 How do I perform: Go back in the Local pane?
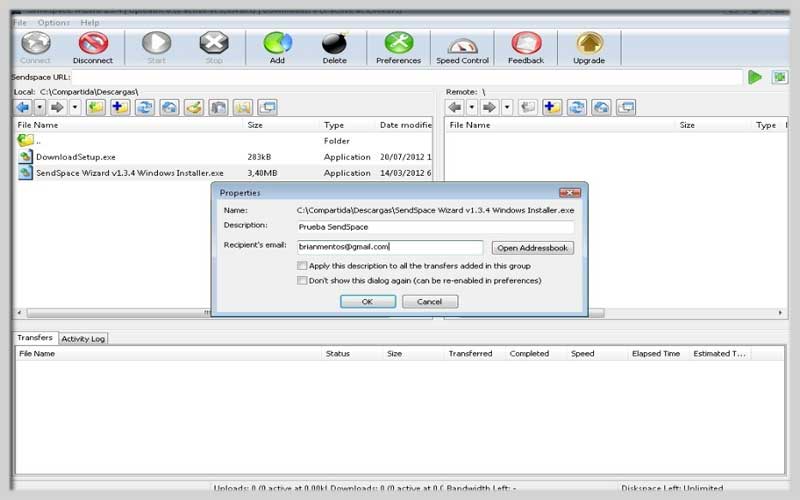[x=23, y=107]
